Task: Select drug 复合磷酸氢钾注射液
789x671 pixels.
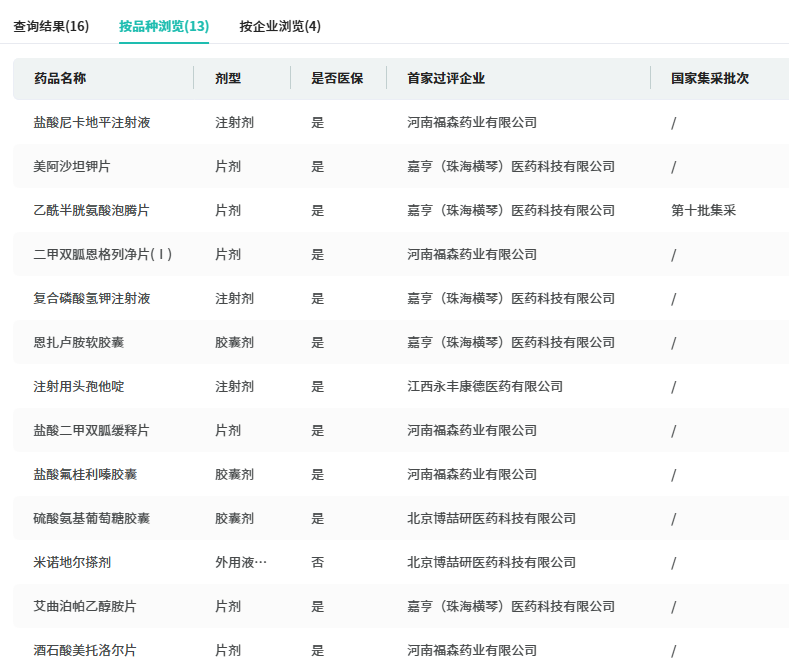Action: (x=92, y=299)
